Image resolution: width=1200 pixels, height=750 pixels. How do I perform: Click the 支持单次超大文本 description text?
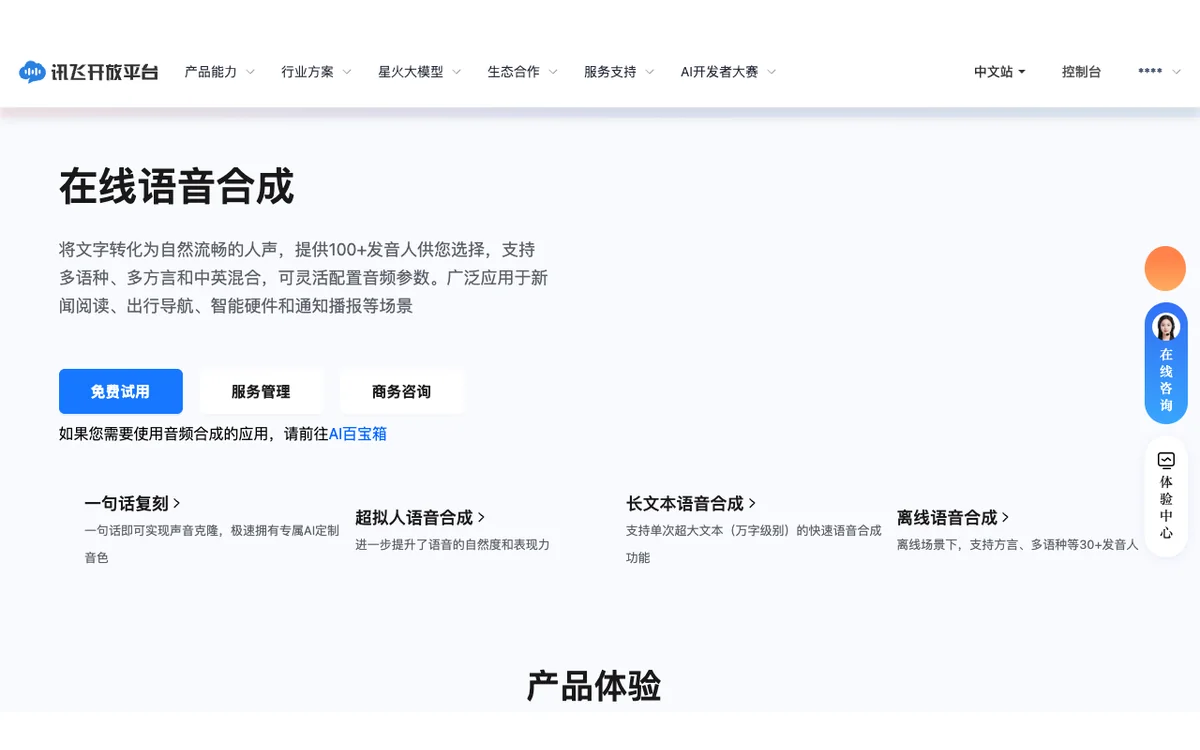[x=754, y=543]
